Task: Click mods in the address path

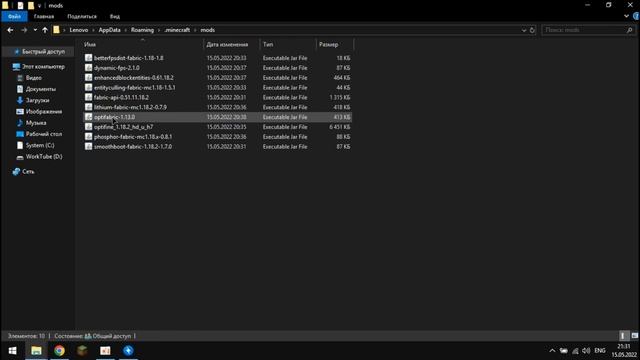Action: (207, 30)
